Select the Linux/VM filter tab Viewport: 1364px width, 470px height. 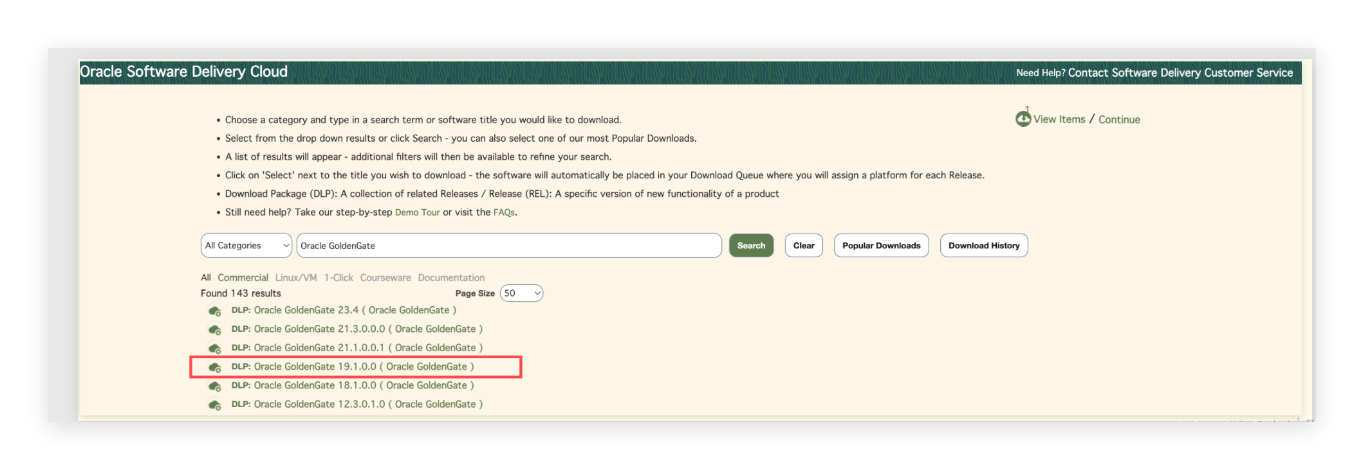[x=297, y=278]
